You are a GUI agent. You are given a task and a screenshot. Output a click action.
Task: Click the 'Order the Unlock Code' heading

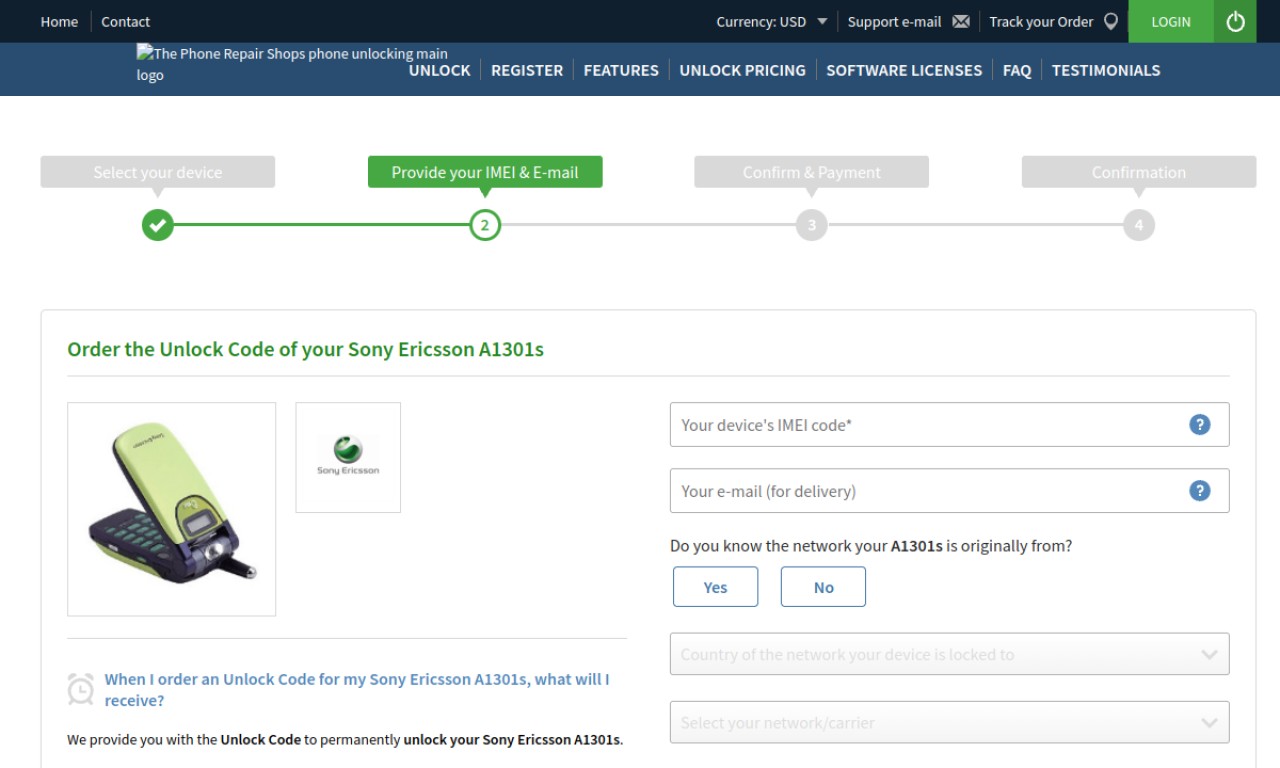(305, 349)
